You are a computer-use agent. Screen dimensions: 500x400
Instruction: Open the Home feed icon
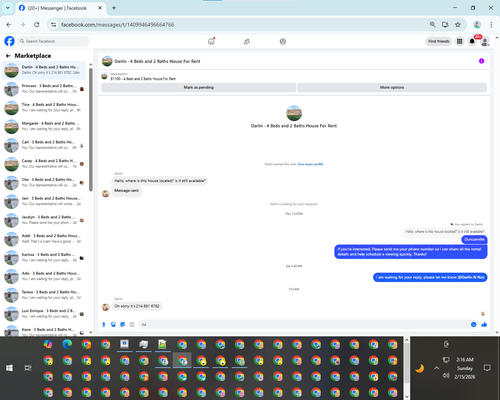click(x=211, y=41)
